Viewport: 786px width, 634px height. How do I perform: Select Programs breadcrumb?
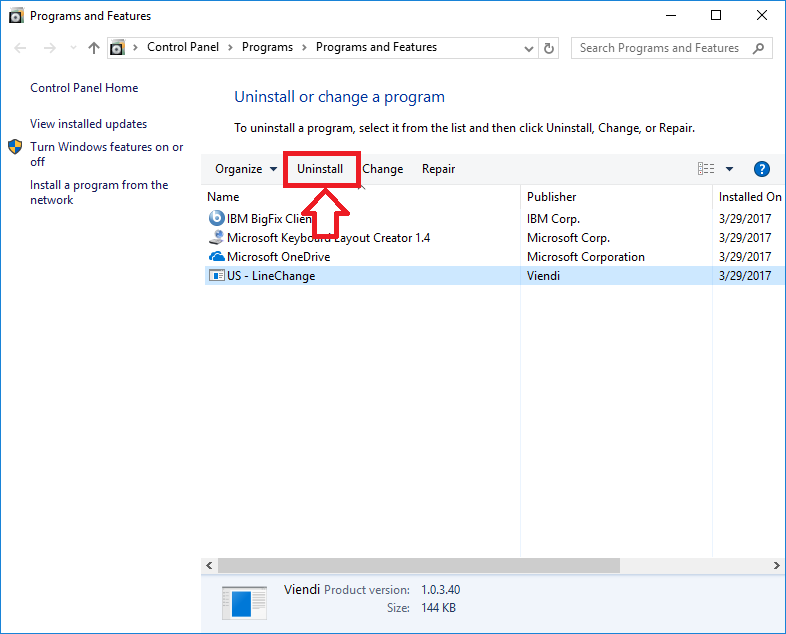[x=267, y=47]
